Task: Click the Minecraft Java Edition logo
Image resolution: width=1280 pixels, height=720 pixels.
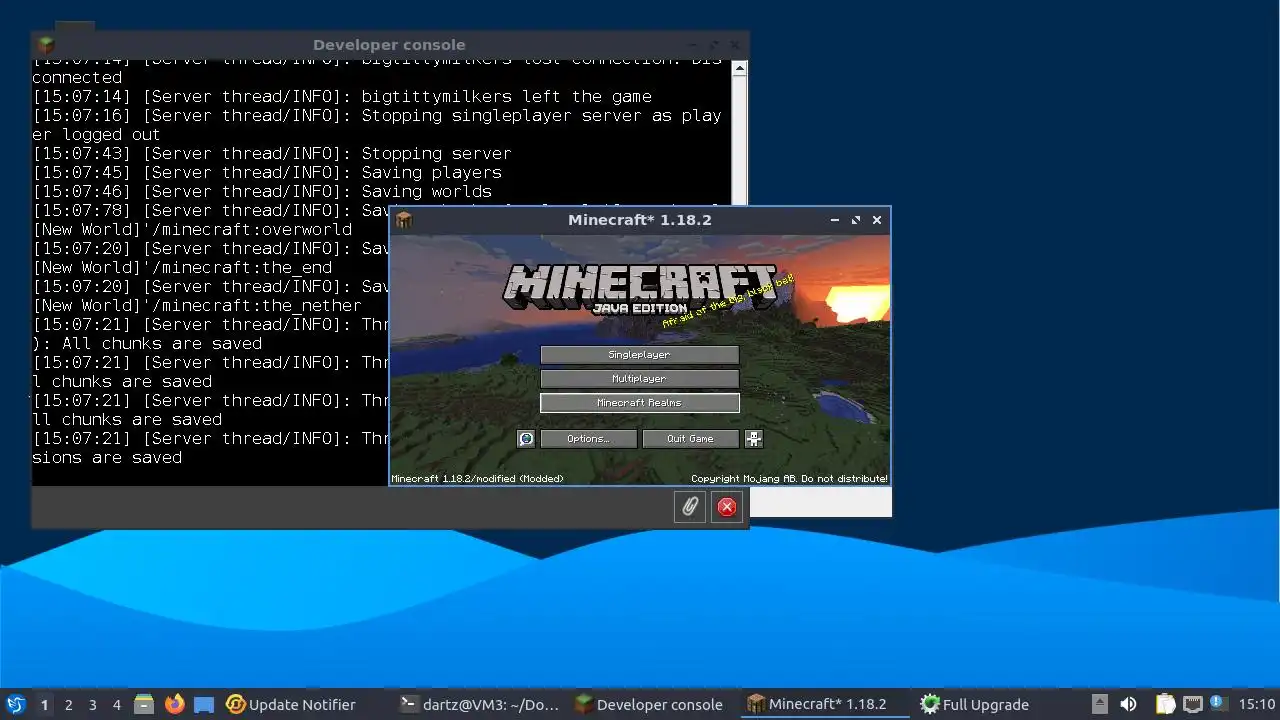Action: click(x=640, y=289)
